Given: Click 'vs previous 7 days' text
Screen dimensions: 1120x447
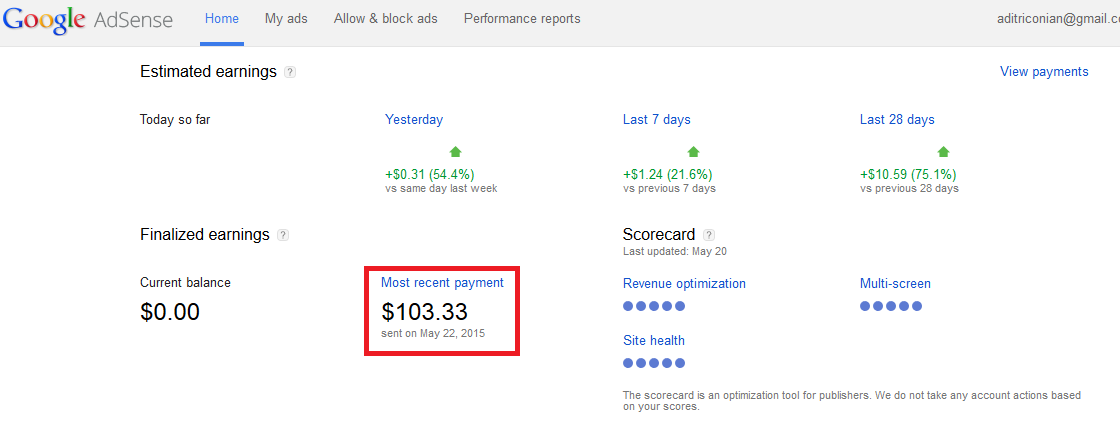Looking at the screenshot, I should (x=669, y=189).
